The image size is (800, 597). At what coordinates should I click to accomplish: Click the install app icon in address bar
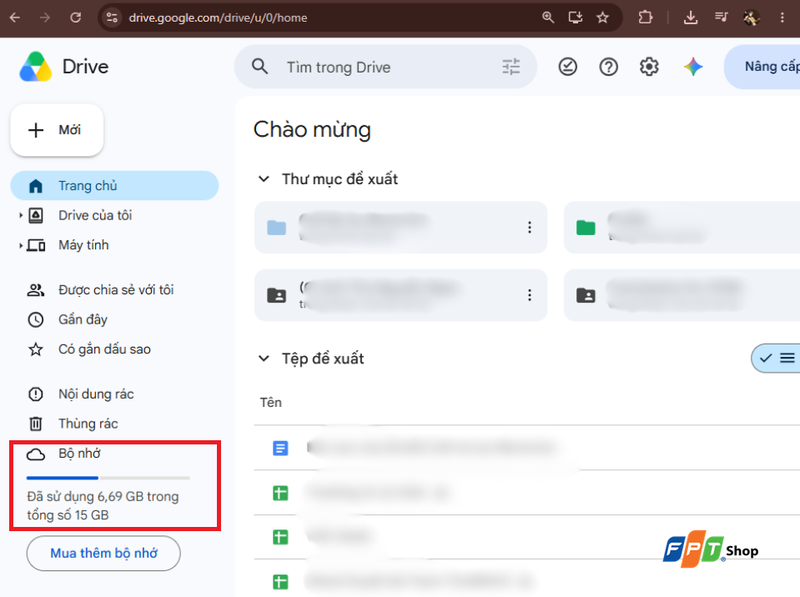pos(576,18)
